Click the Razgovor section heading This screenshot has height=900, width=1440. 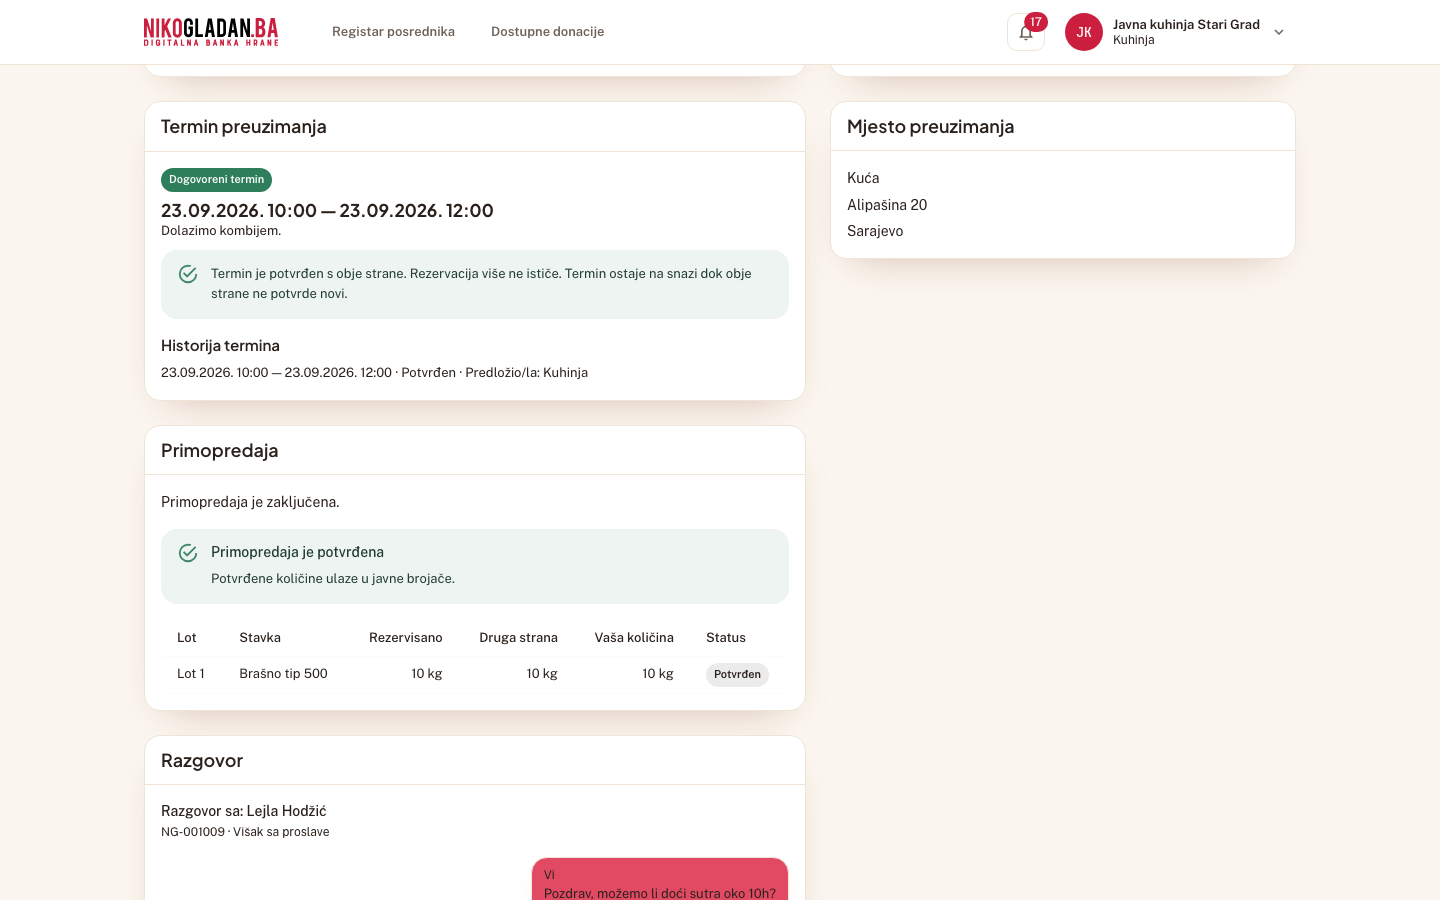[202, 761]
